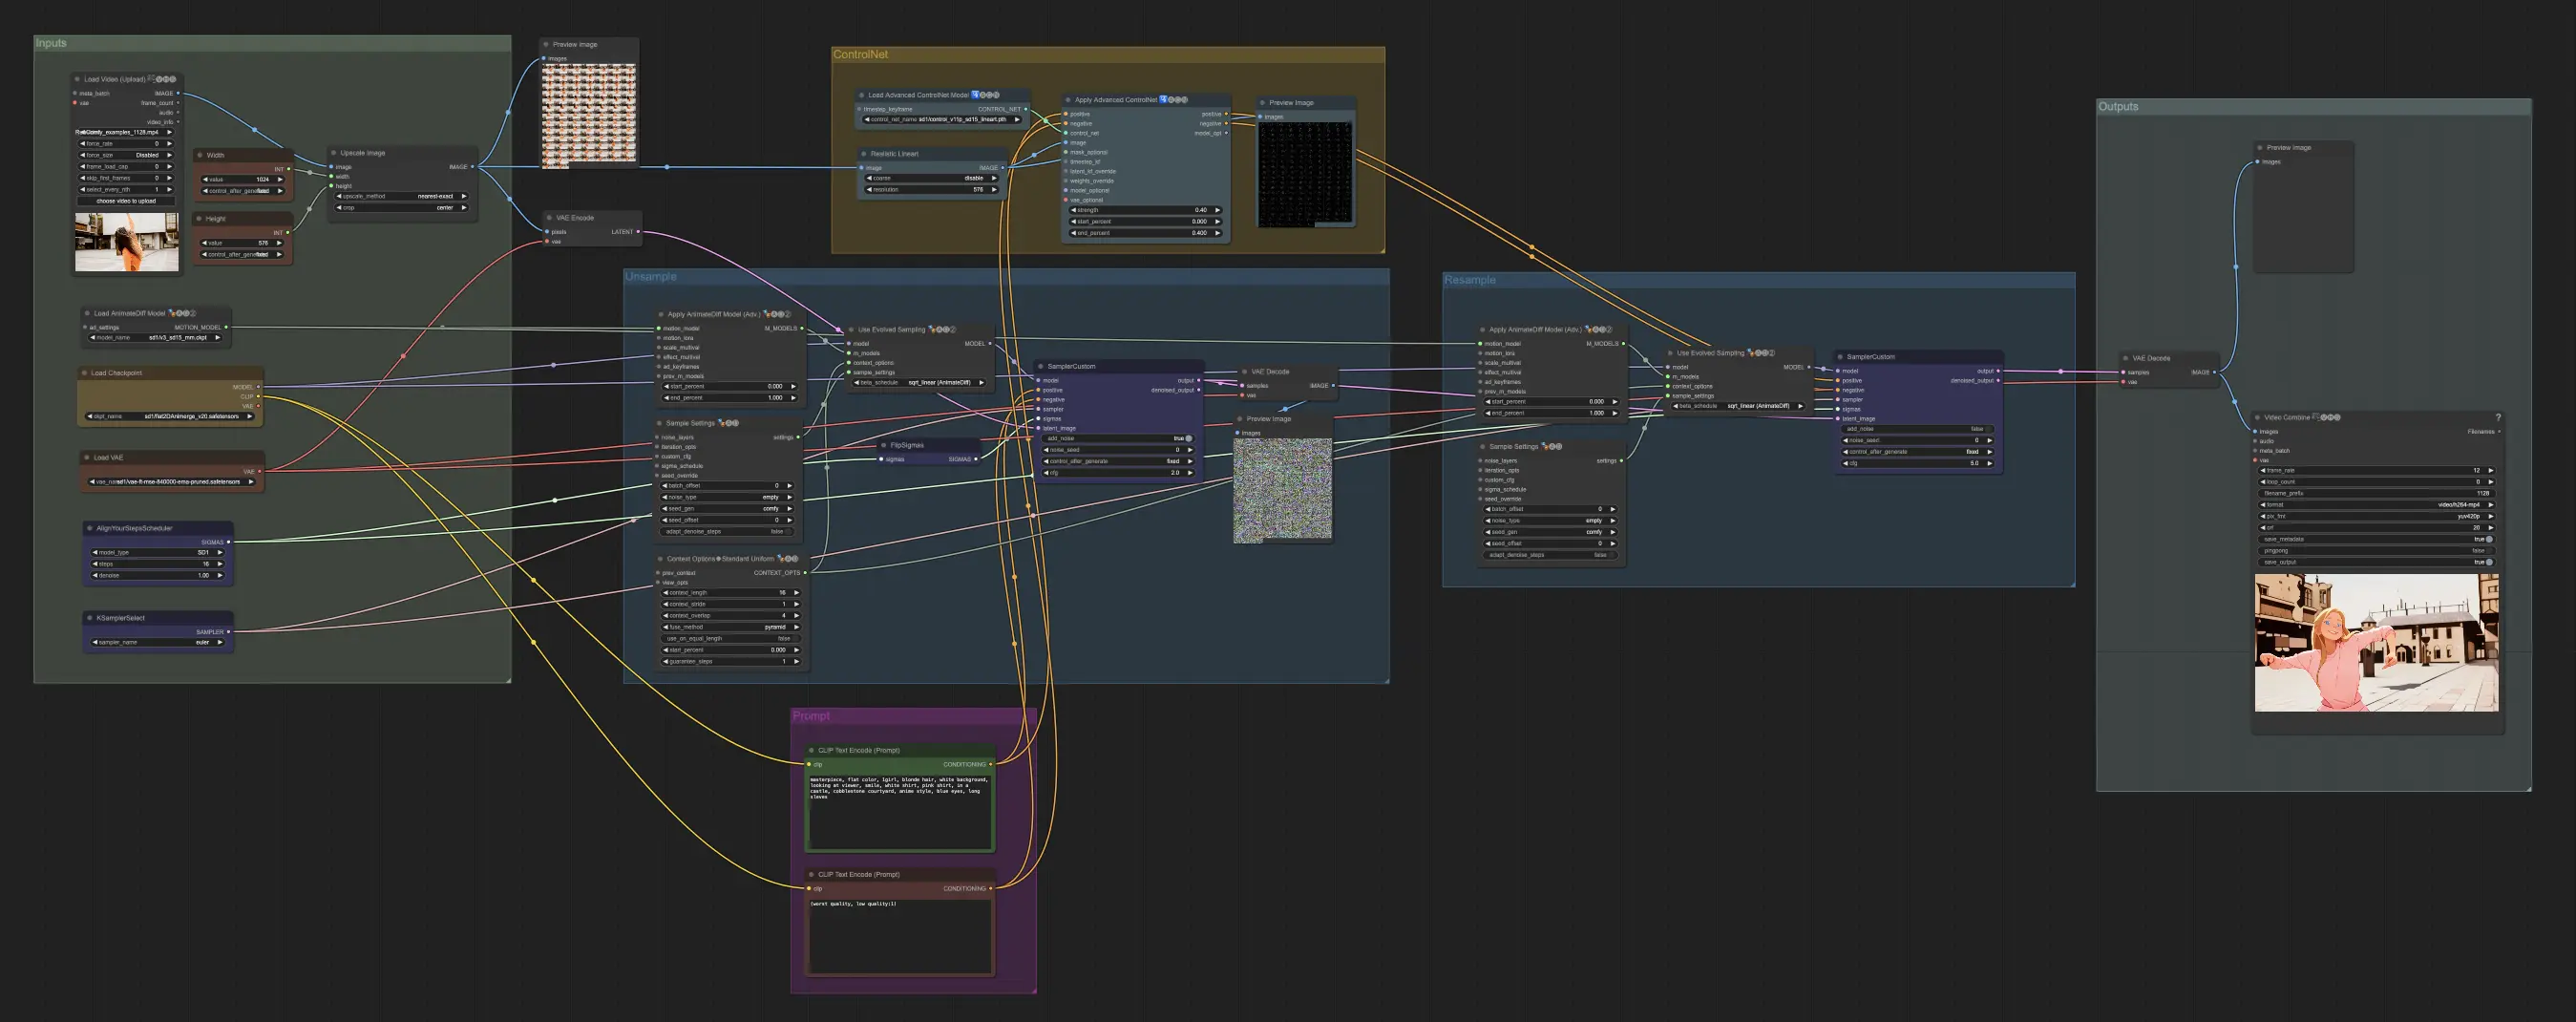This screenshot has width=2576, height=1022.
Task: Collapse the Height node dot
Action: pyautogui.click(x=200, y=219)
